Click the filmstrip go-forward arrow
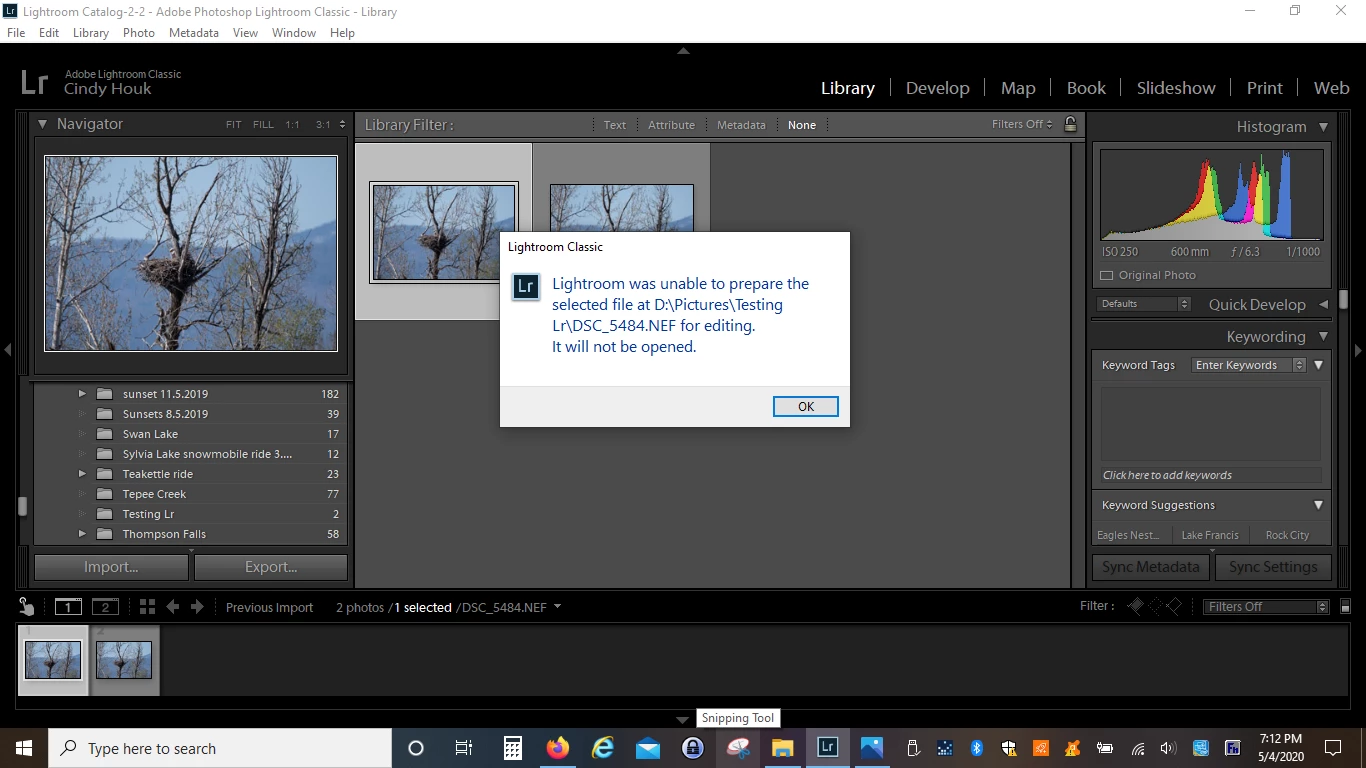The width and height of the screenshot is (1366, 768). click(197, 607)
